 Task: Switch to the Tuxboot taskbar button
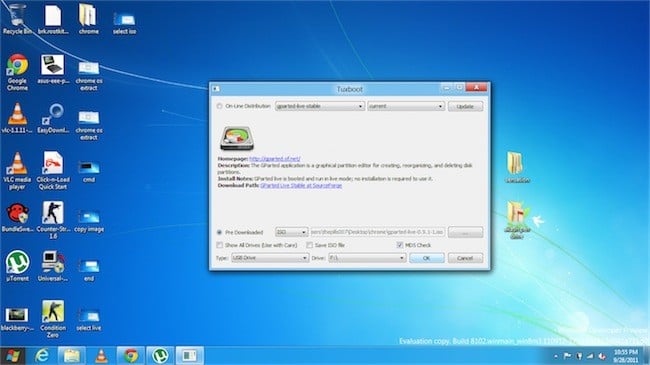189,355
